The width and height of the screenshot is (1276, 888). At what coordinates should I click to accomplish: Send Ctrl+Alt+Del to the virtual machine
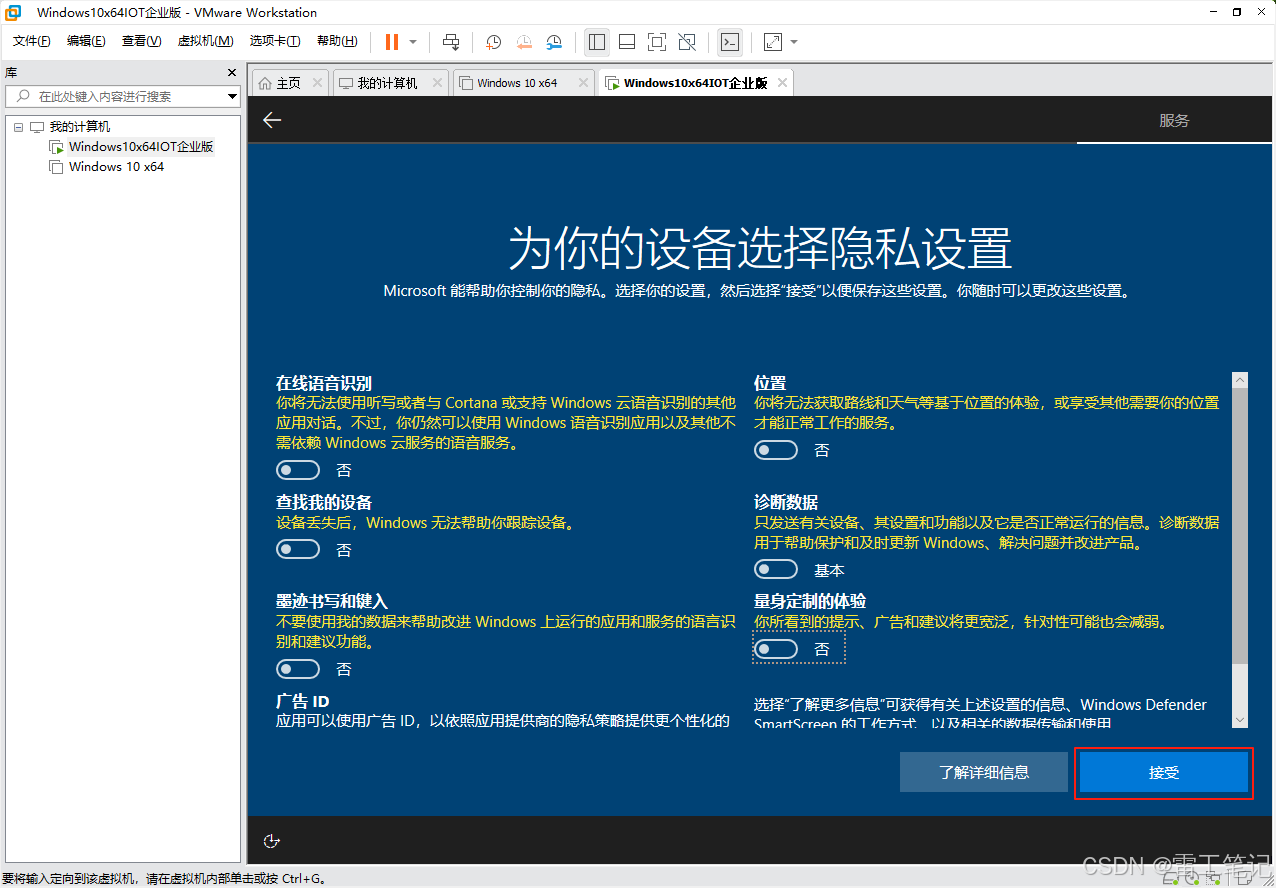(451, 42)
